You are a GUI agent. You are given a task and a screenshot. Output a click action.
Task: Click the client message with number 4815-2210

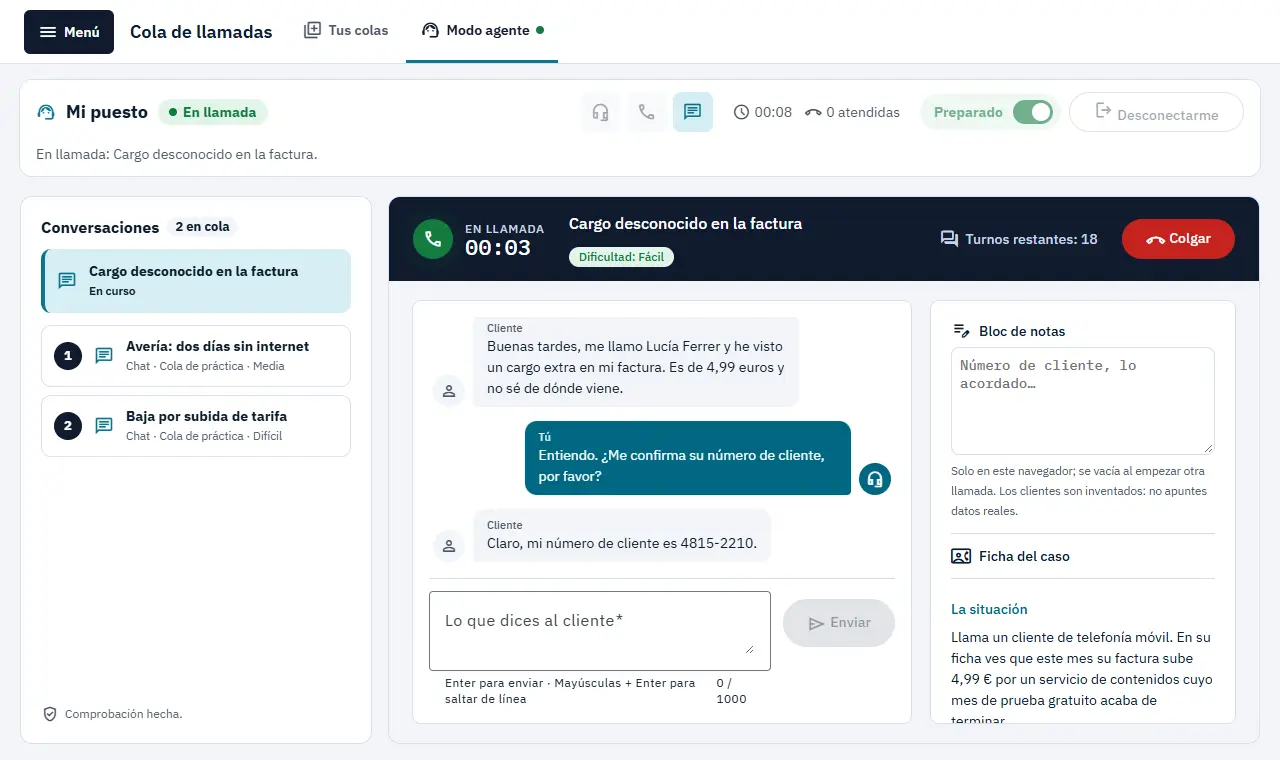tap(622, 536)
